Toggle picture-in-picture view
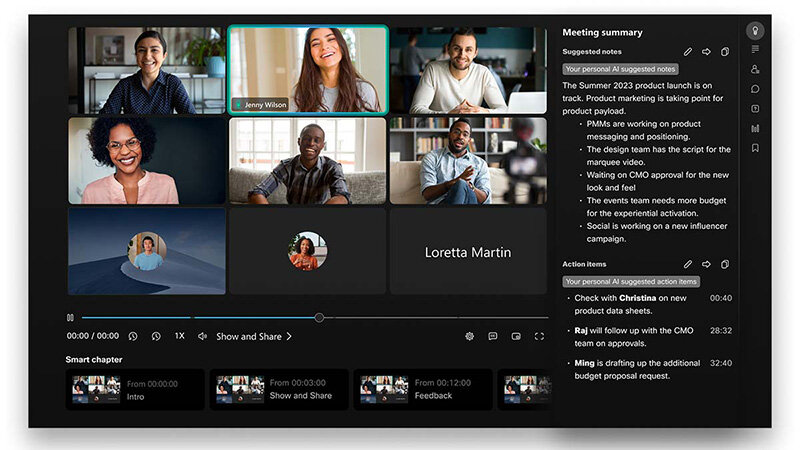Image resolution: width=800 pixels, height=450 pixels. (x=516, y=336)
